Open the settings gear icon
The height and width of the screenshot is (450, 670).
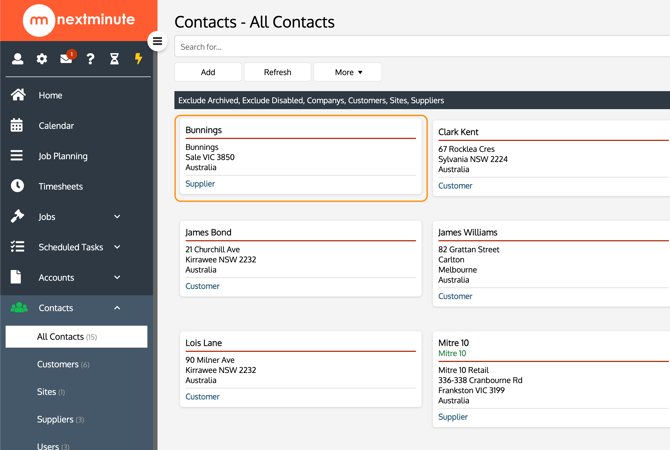(x=42, y=59)
